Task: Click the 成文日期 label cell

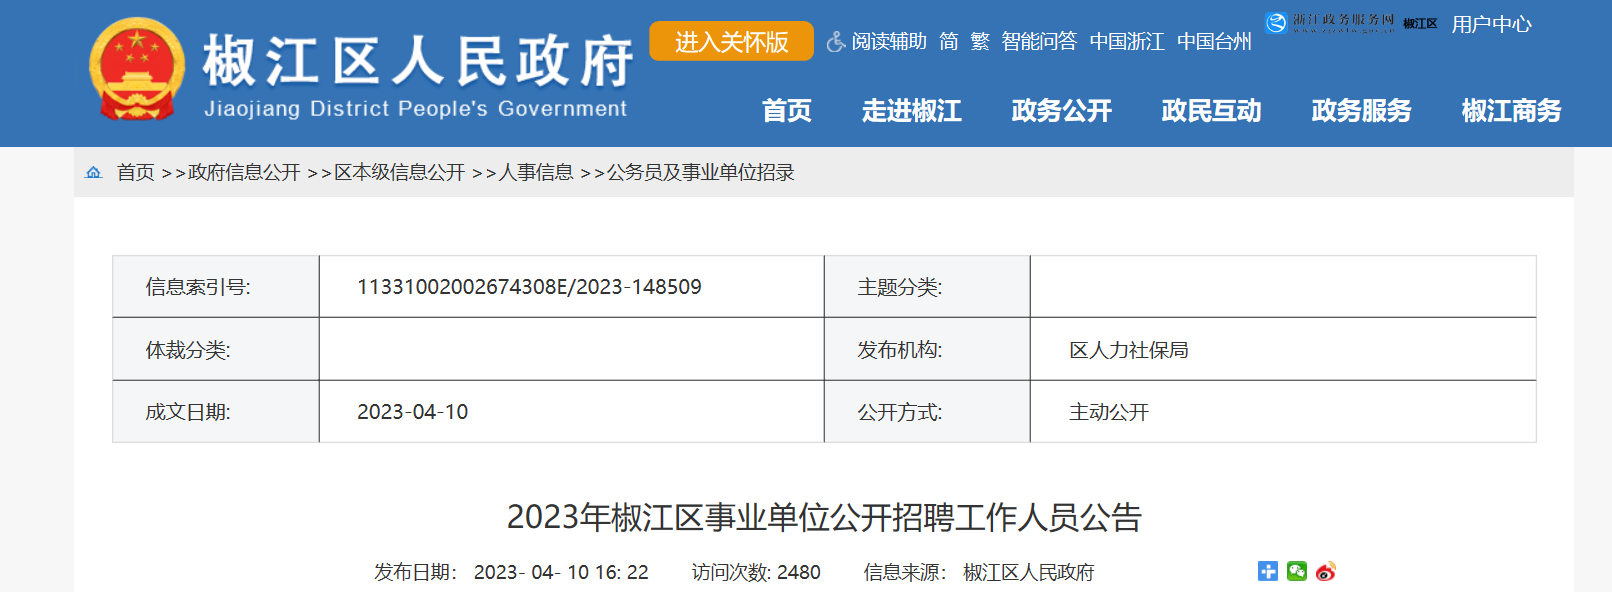Action: pos(216,411)
